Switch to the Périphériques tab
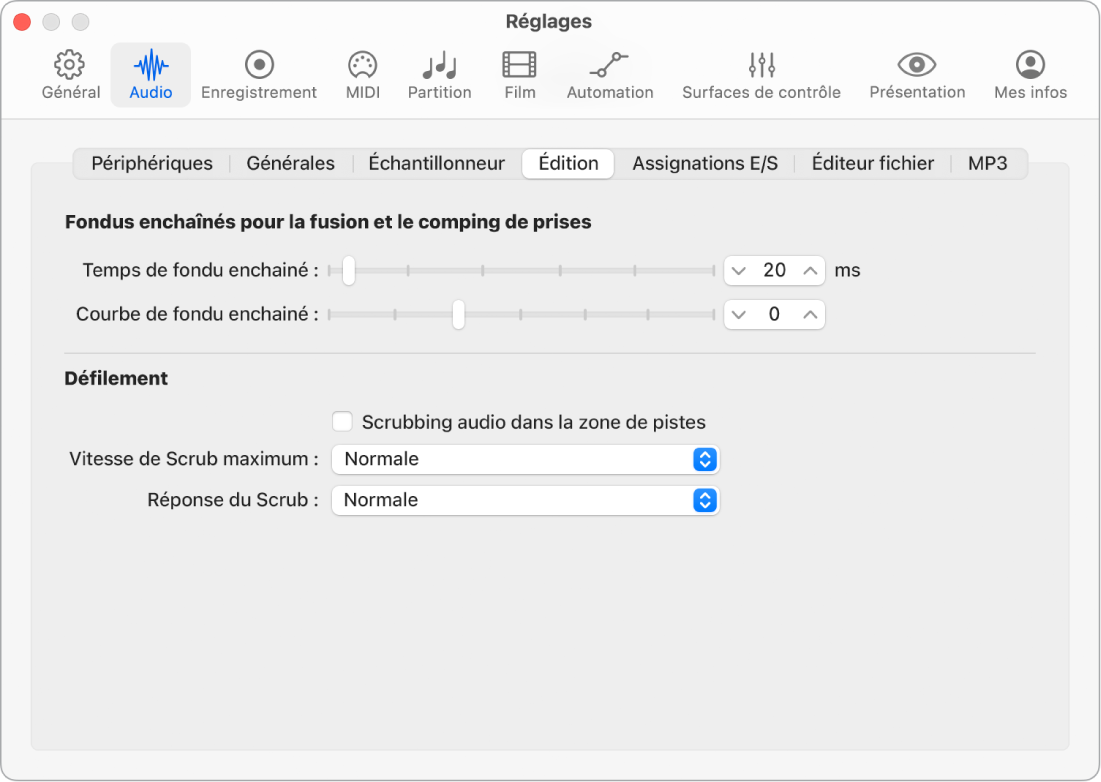This screenshot has height=782, width=1101. tap(151, 163)
